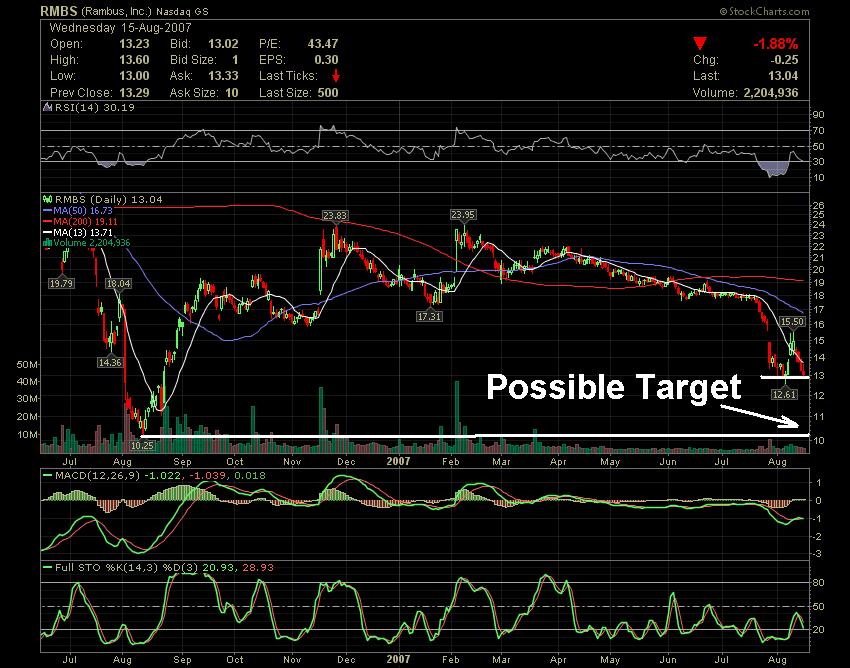Click the -1.88% percent change figure
This screenshot has height=668, width=850.
pos(776,43)
